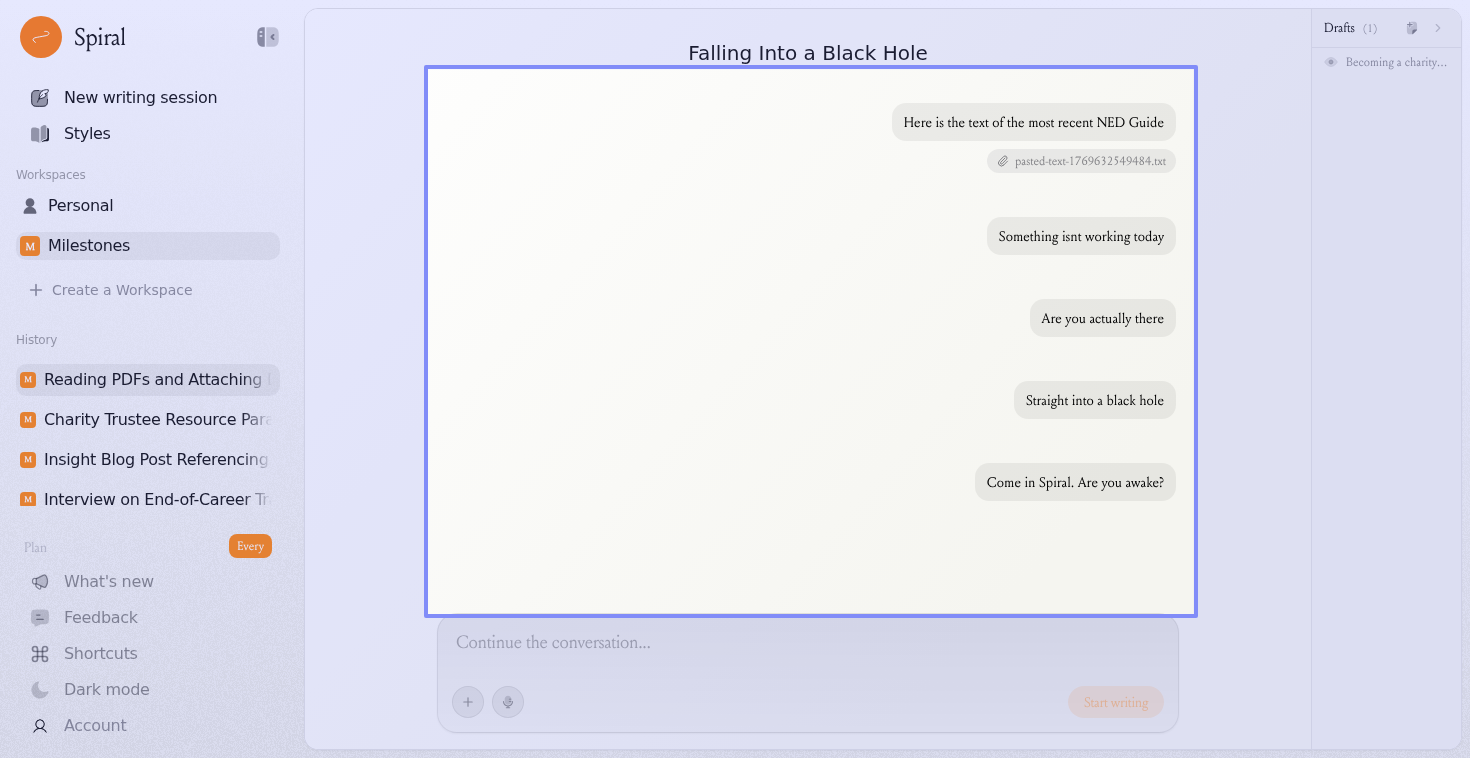Click the Start writing button
The width and height of the screenshot is (1470, 758).
(x=1115, y=702)
